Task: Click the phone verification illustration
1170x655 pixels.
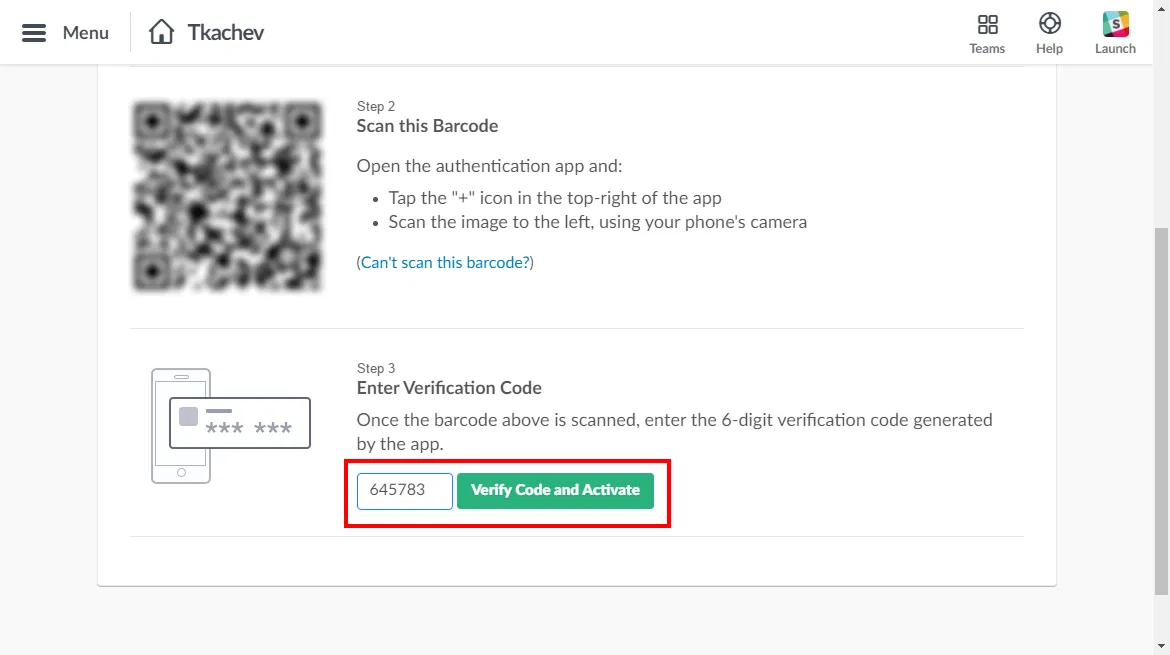Action: (x=230, y=426)
